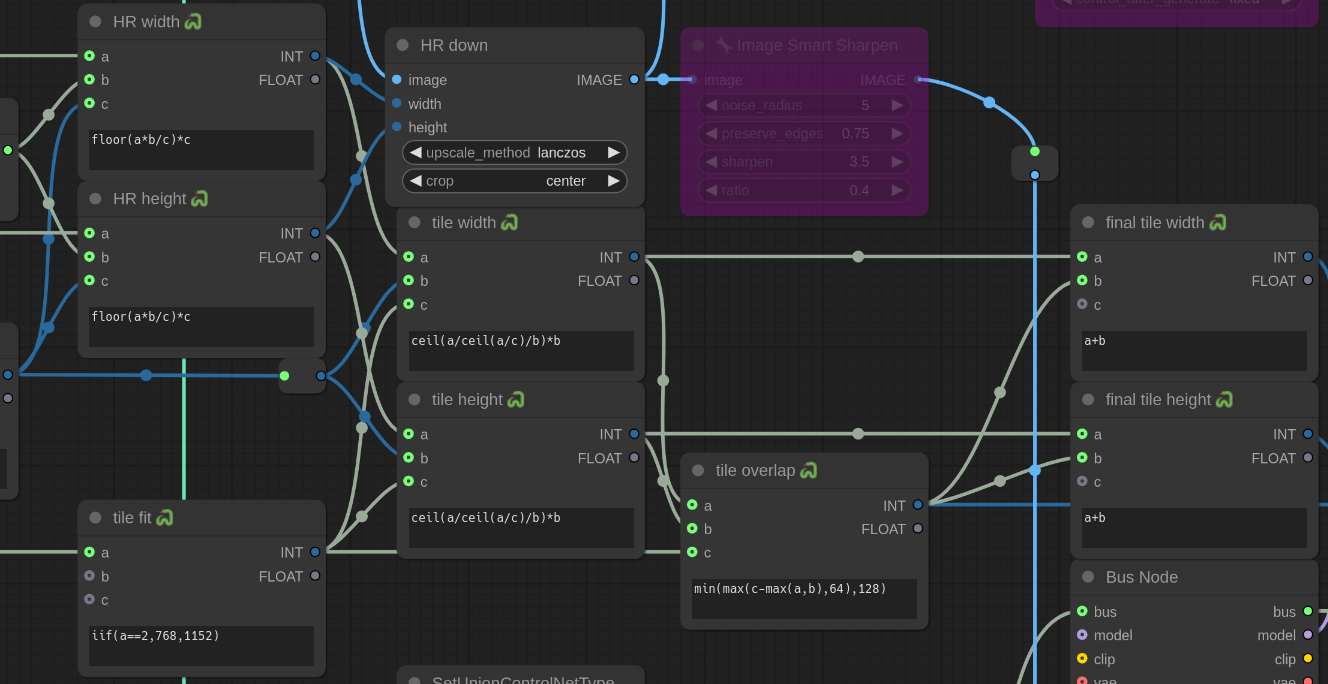
Task: Click the tile height FLOAT output socket
Action: click(634, 458)
